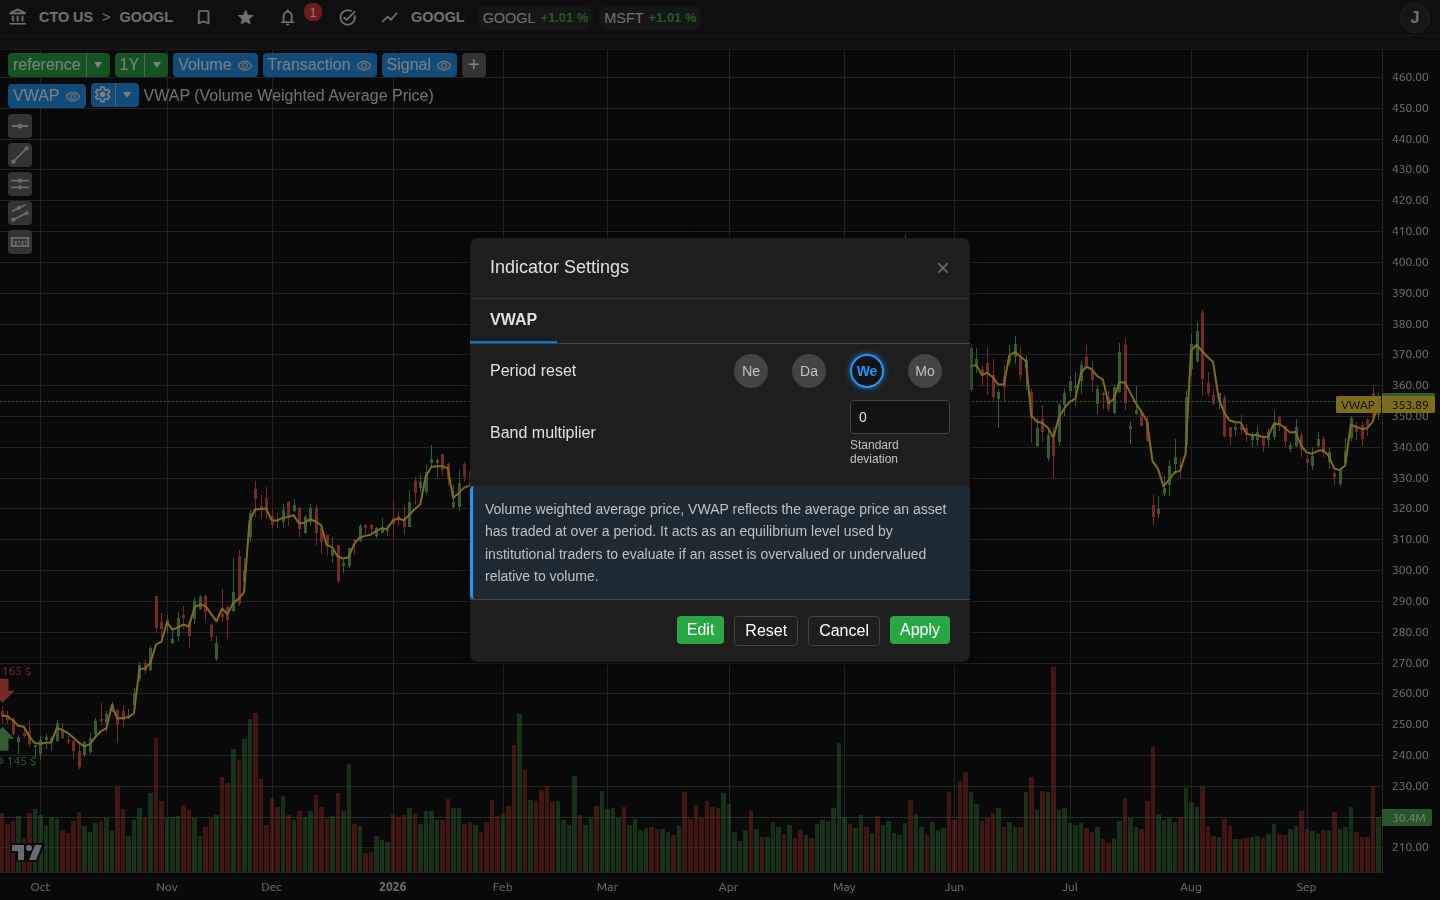
Task: Toggle Volume indicator visibility eye
Action: click(x=245, y=65)
